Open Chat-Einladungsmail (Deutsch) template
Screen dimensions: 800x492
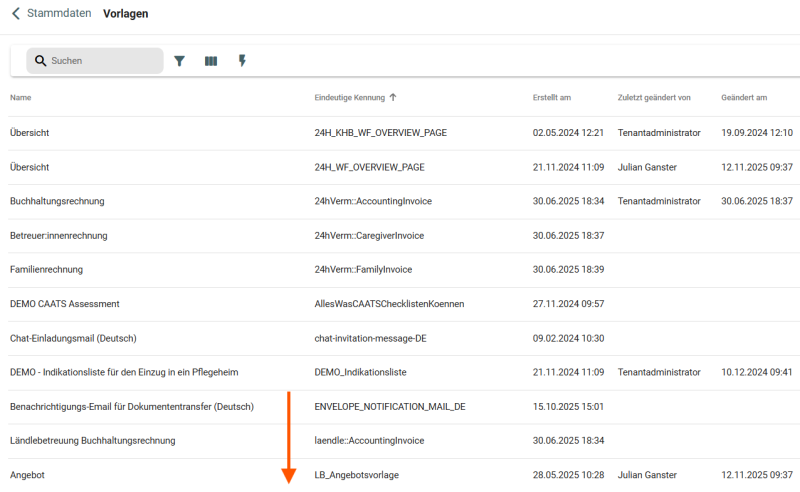pyautogui.click(x=73, y=338)
